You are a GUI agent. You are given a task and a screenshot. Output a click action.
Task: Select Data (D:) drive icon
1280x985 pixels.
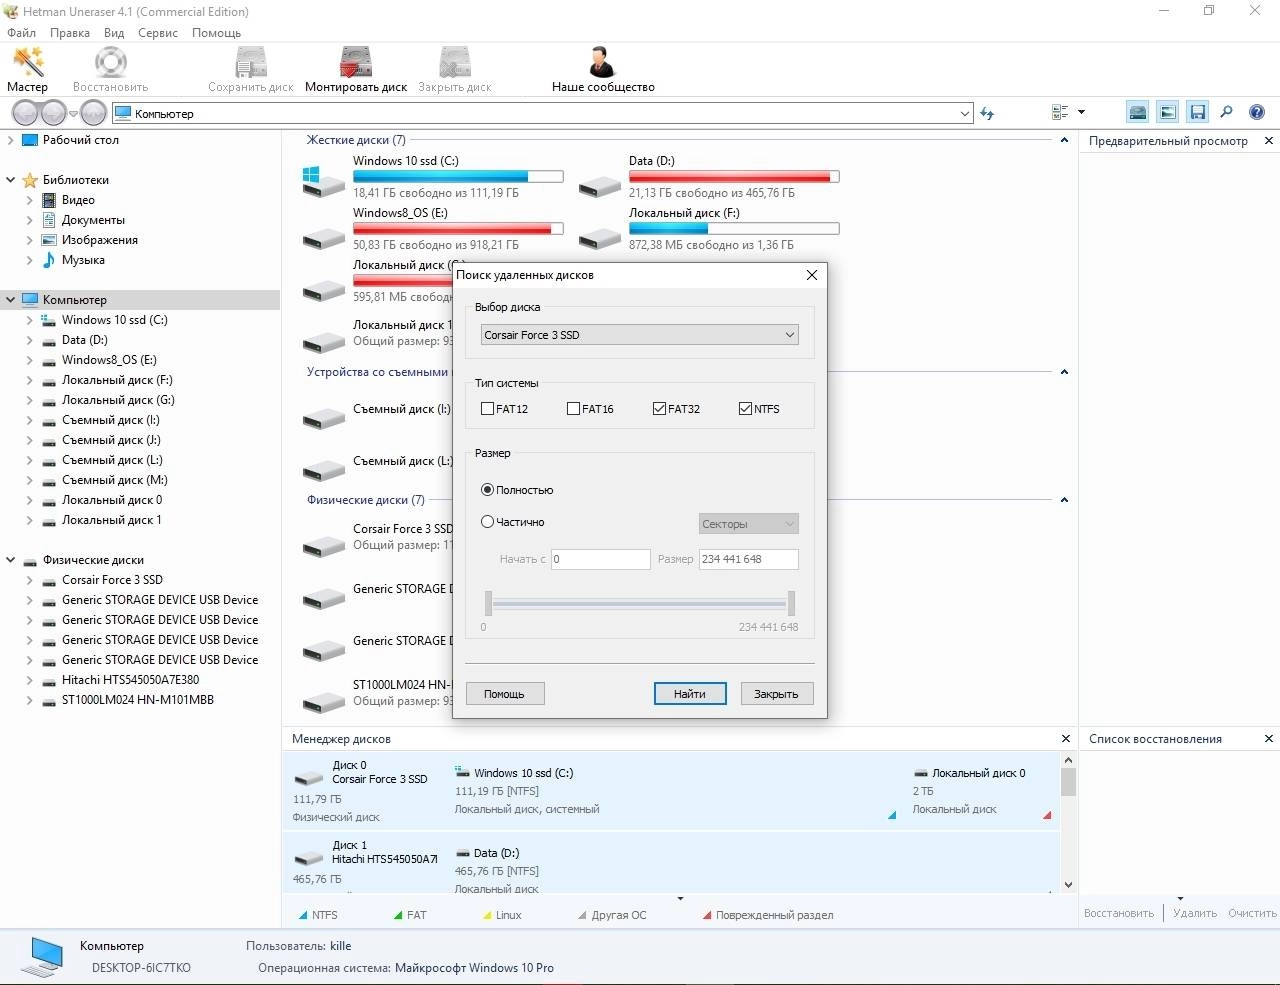(x=600, y=185)
